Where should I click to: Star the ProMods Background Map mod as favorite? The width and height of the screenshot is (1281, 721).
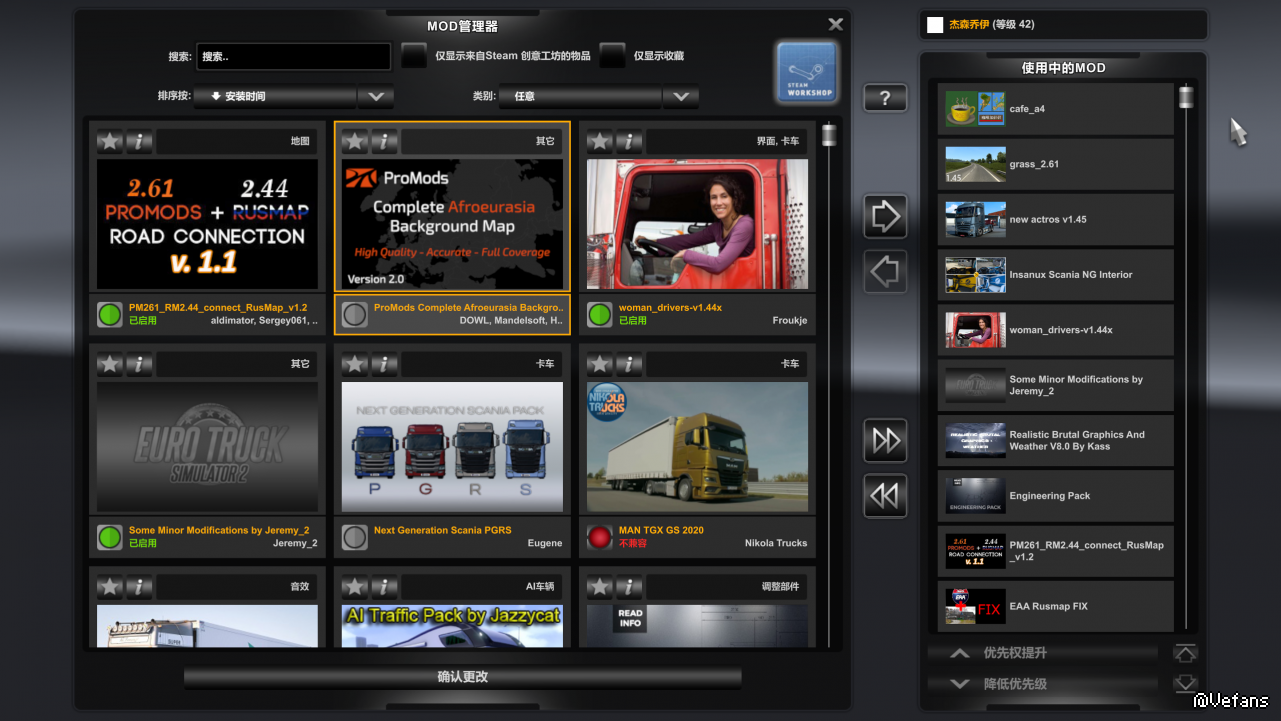pyautogui.click(x=355, y=141)
